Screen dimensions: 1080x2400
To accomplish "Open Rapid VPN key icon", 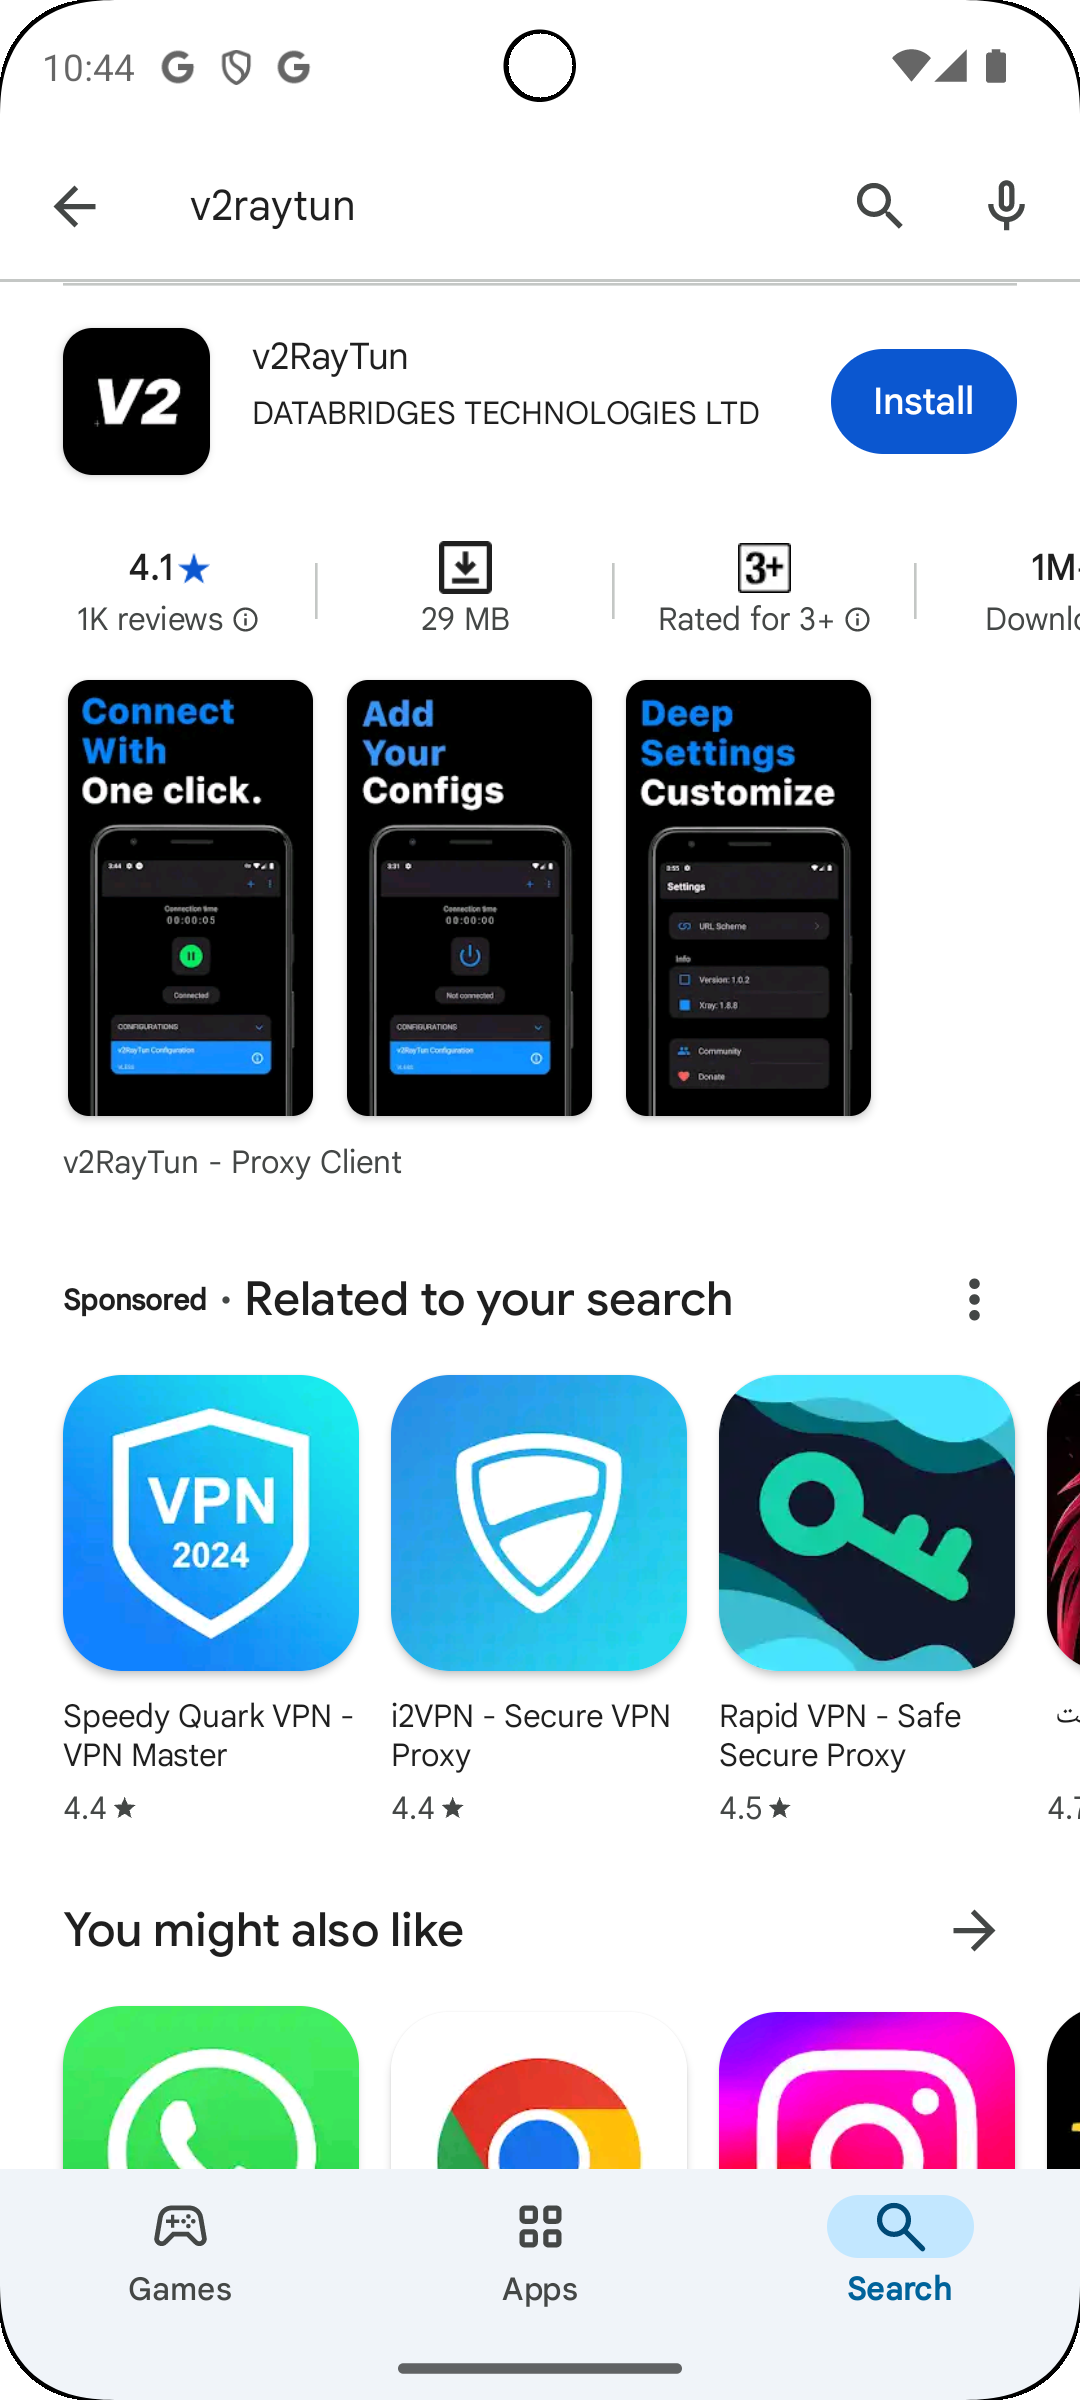I will click(867, 1522).
